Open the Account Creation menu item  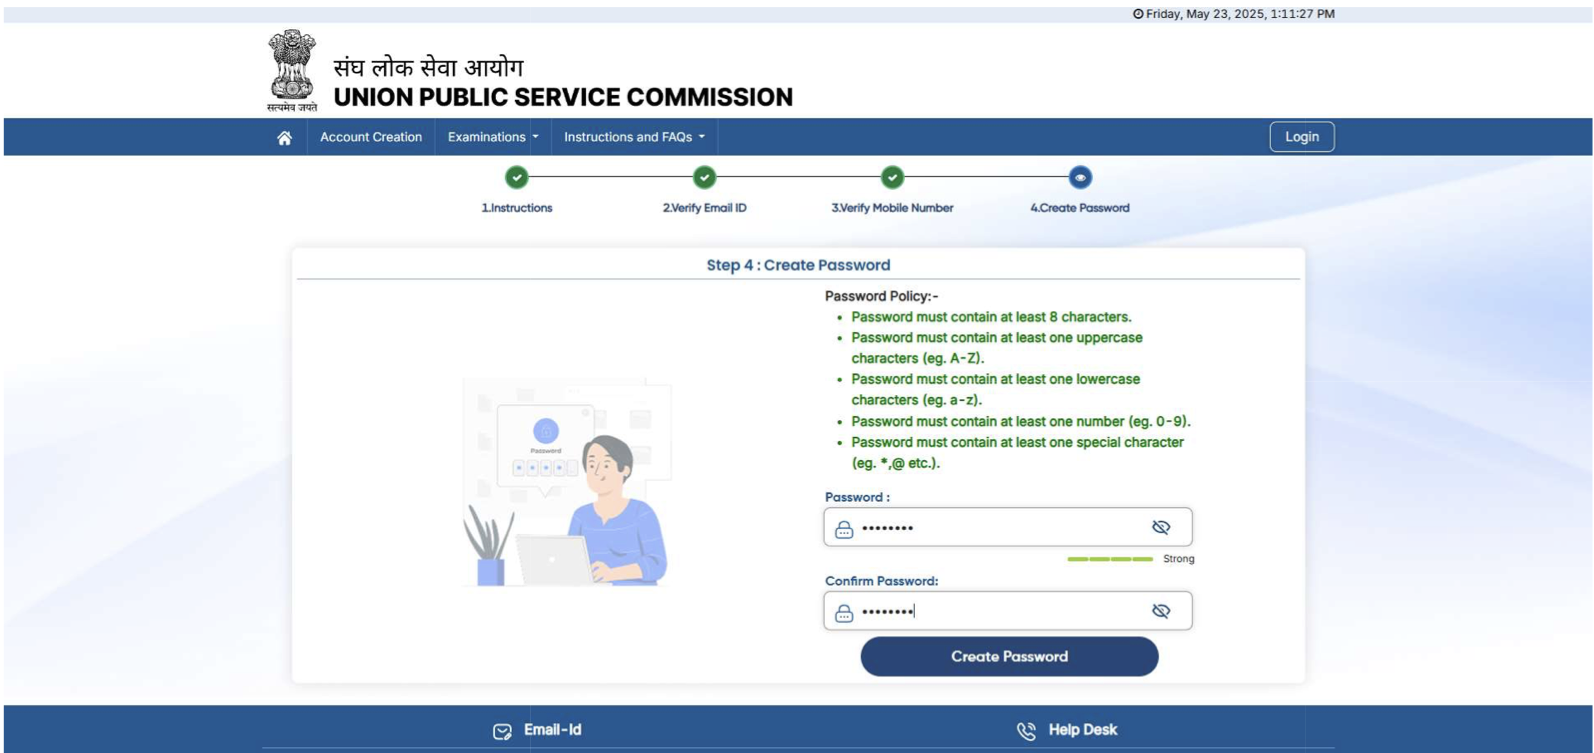[x=371, y=137]
